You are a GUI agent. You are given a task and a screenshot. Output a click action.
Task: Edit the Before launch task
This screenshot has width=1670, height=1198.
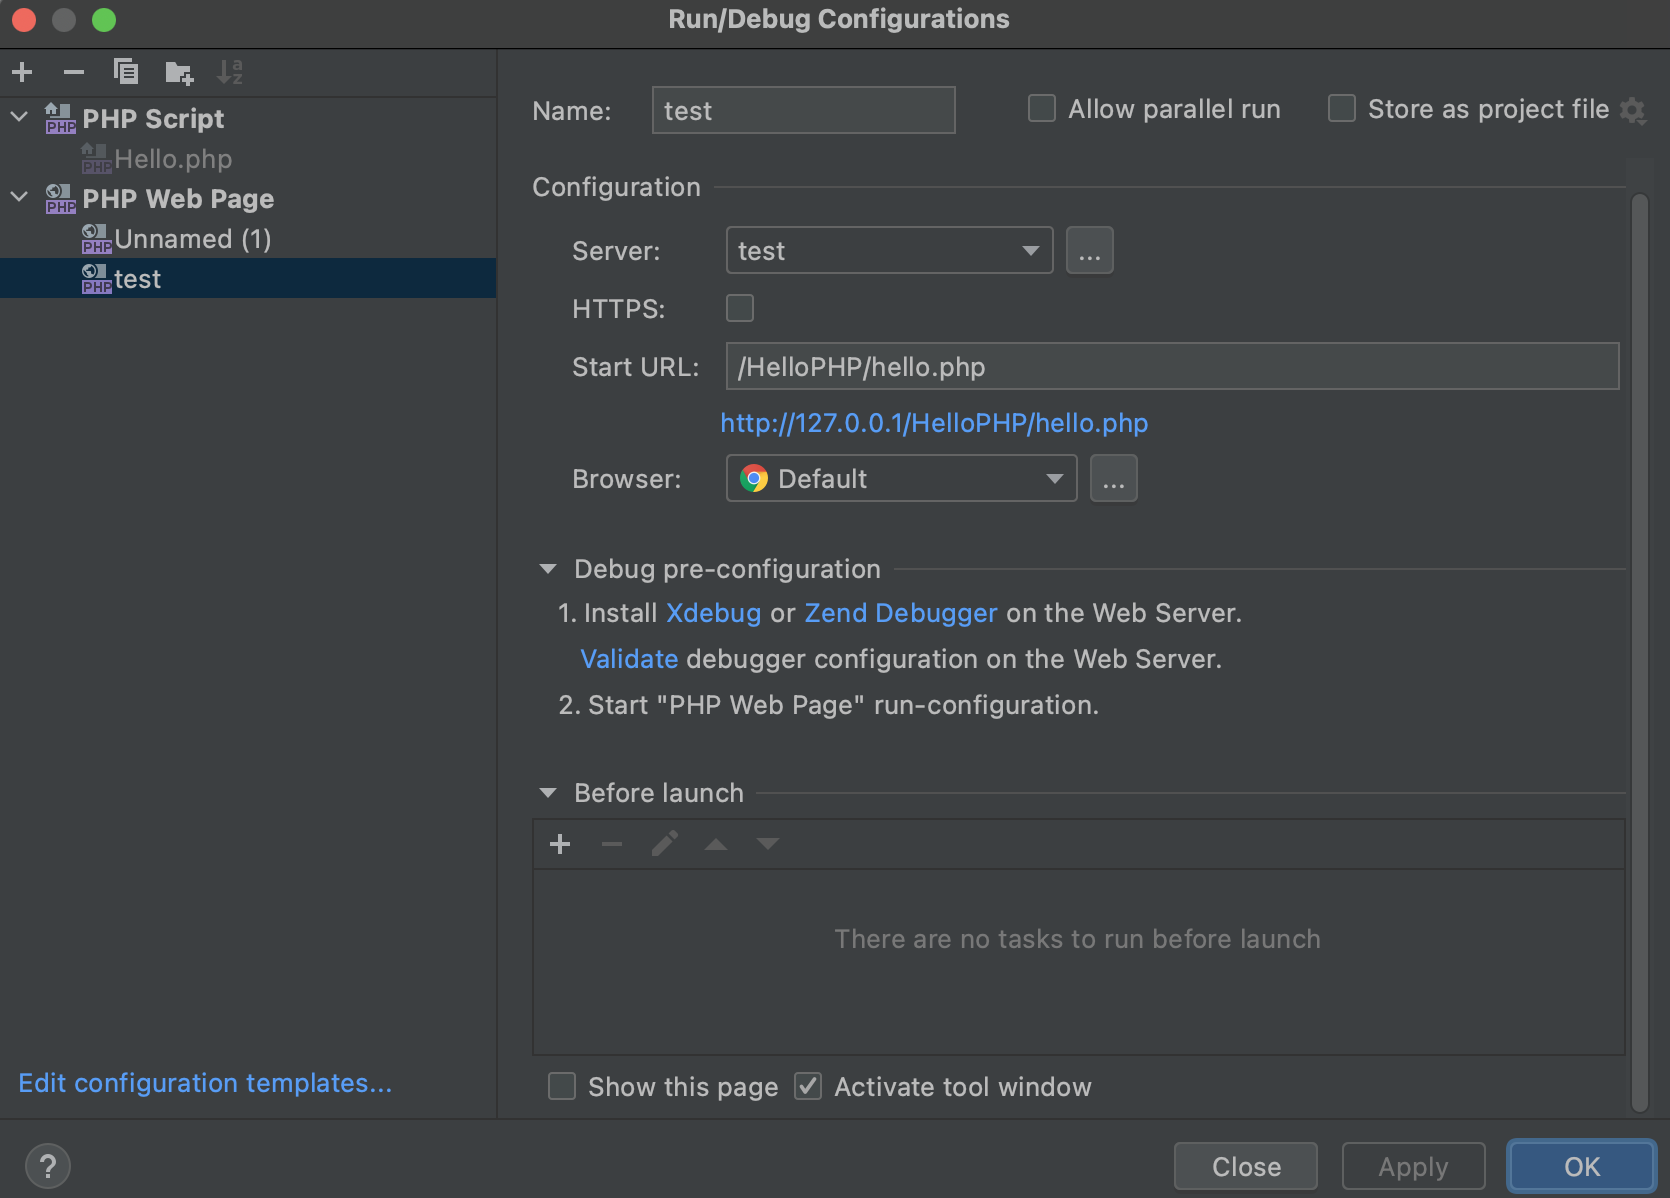point(665,844)
